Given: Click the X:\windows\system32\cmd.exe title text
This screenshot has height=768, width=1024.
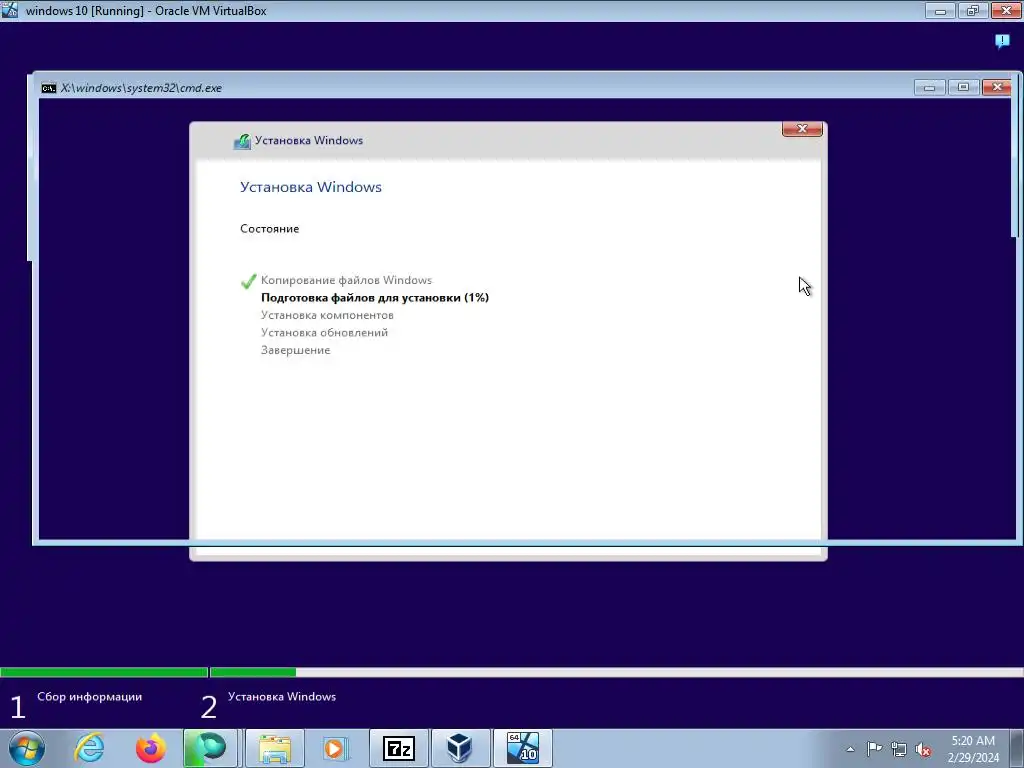Looking at the screenshot, I should click(141, 88).
